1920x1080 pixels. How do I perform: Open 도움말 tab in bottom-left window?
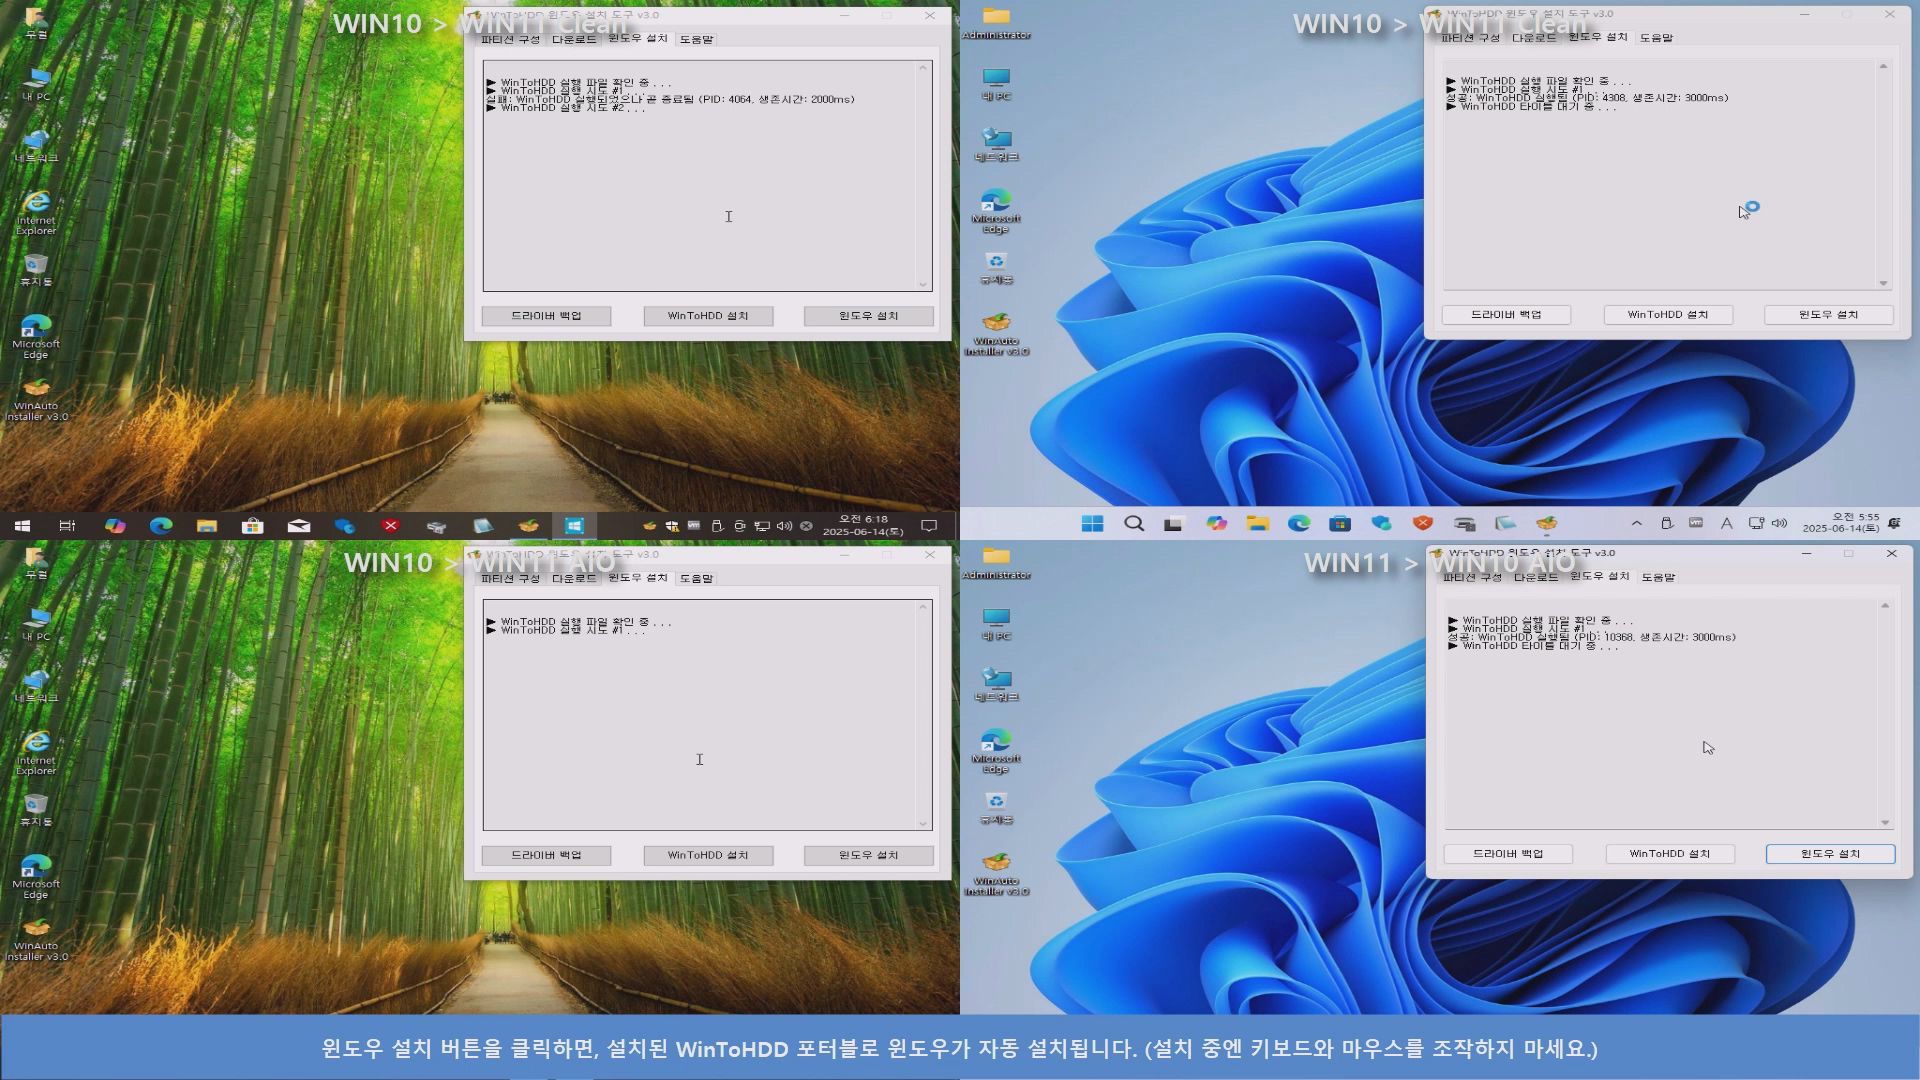click(x=696, y=578)
